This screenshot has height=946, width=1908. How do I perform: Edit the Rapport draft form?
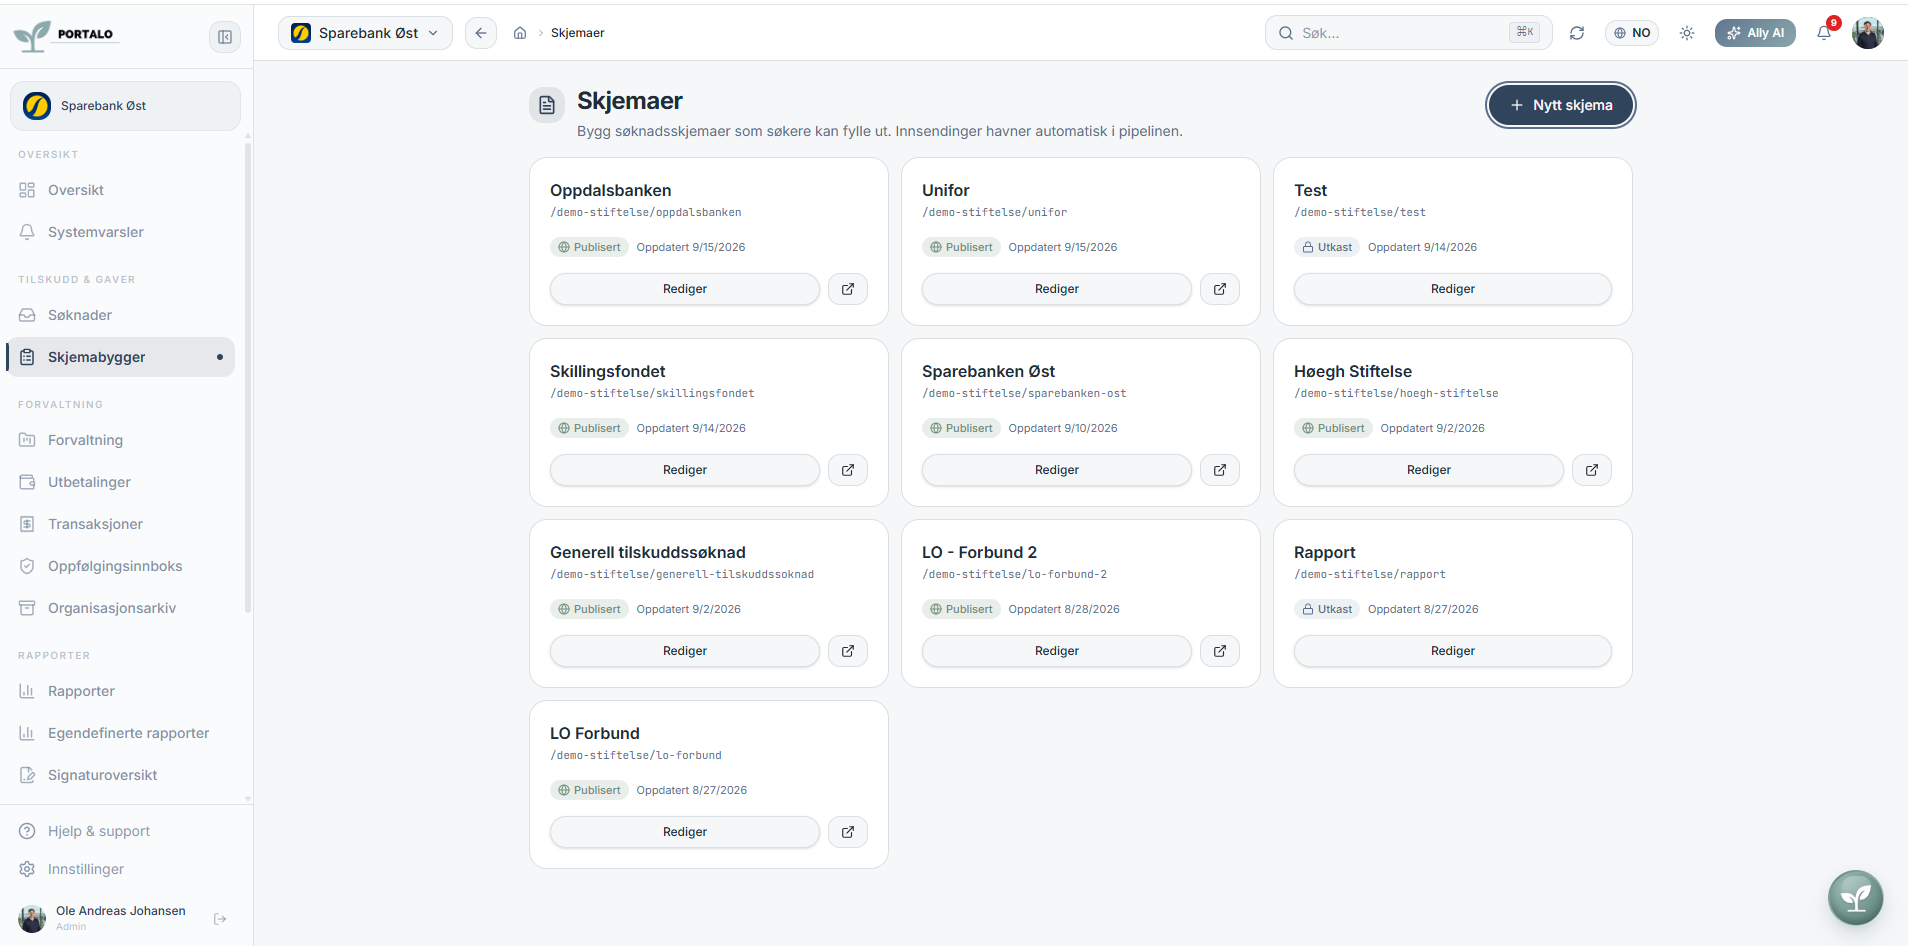coord(1453,651)
